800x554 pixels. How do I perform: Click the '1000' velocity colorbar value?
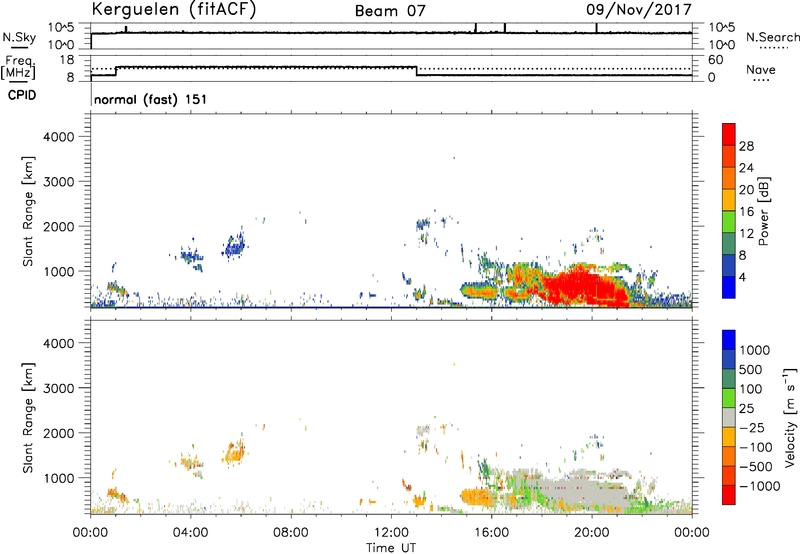(x=755, y=350)
